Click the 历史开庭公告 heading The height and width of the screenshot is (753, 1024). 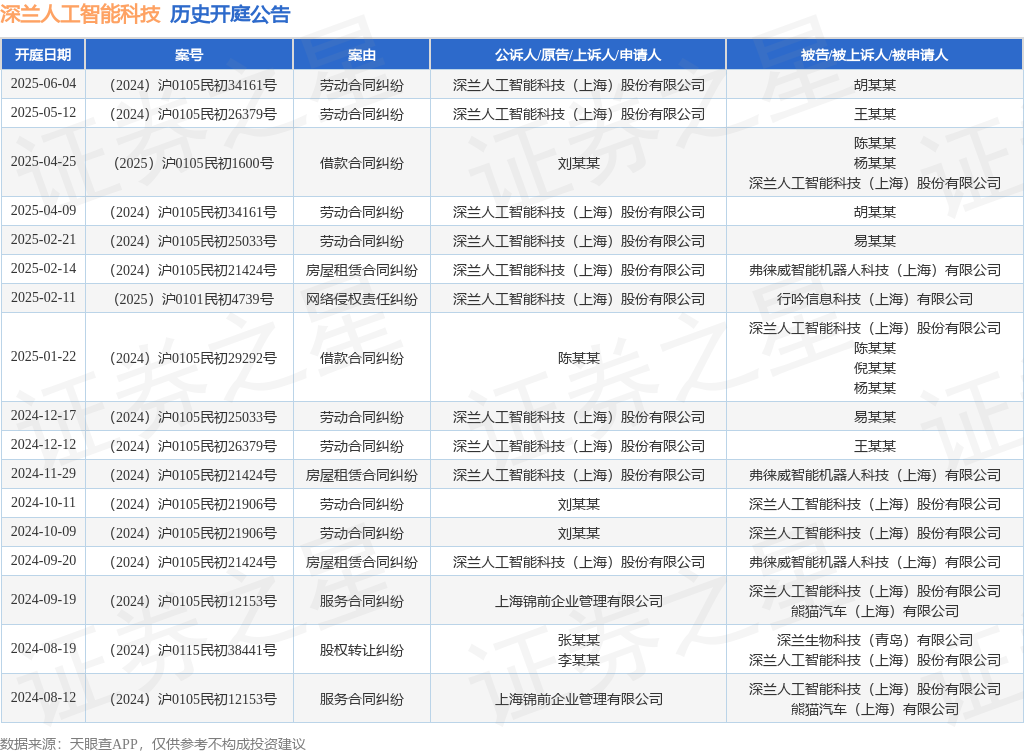[230, 14]
